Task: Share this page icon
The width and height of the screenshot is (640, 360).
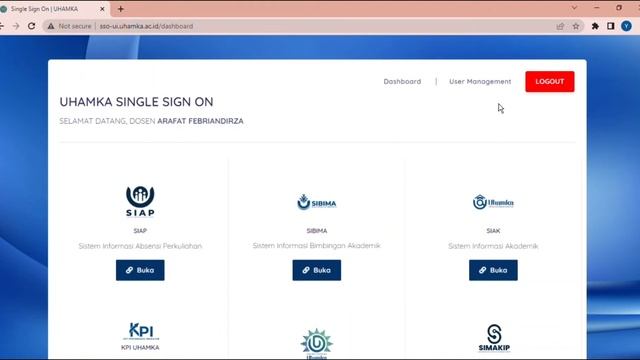Action: 560,26
